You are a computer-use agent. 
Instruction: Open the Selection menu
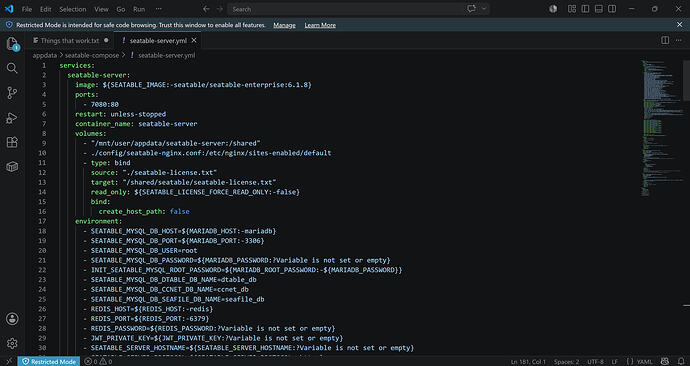click(73, 9)
